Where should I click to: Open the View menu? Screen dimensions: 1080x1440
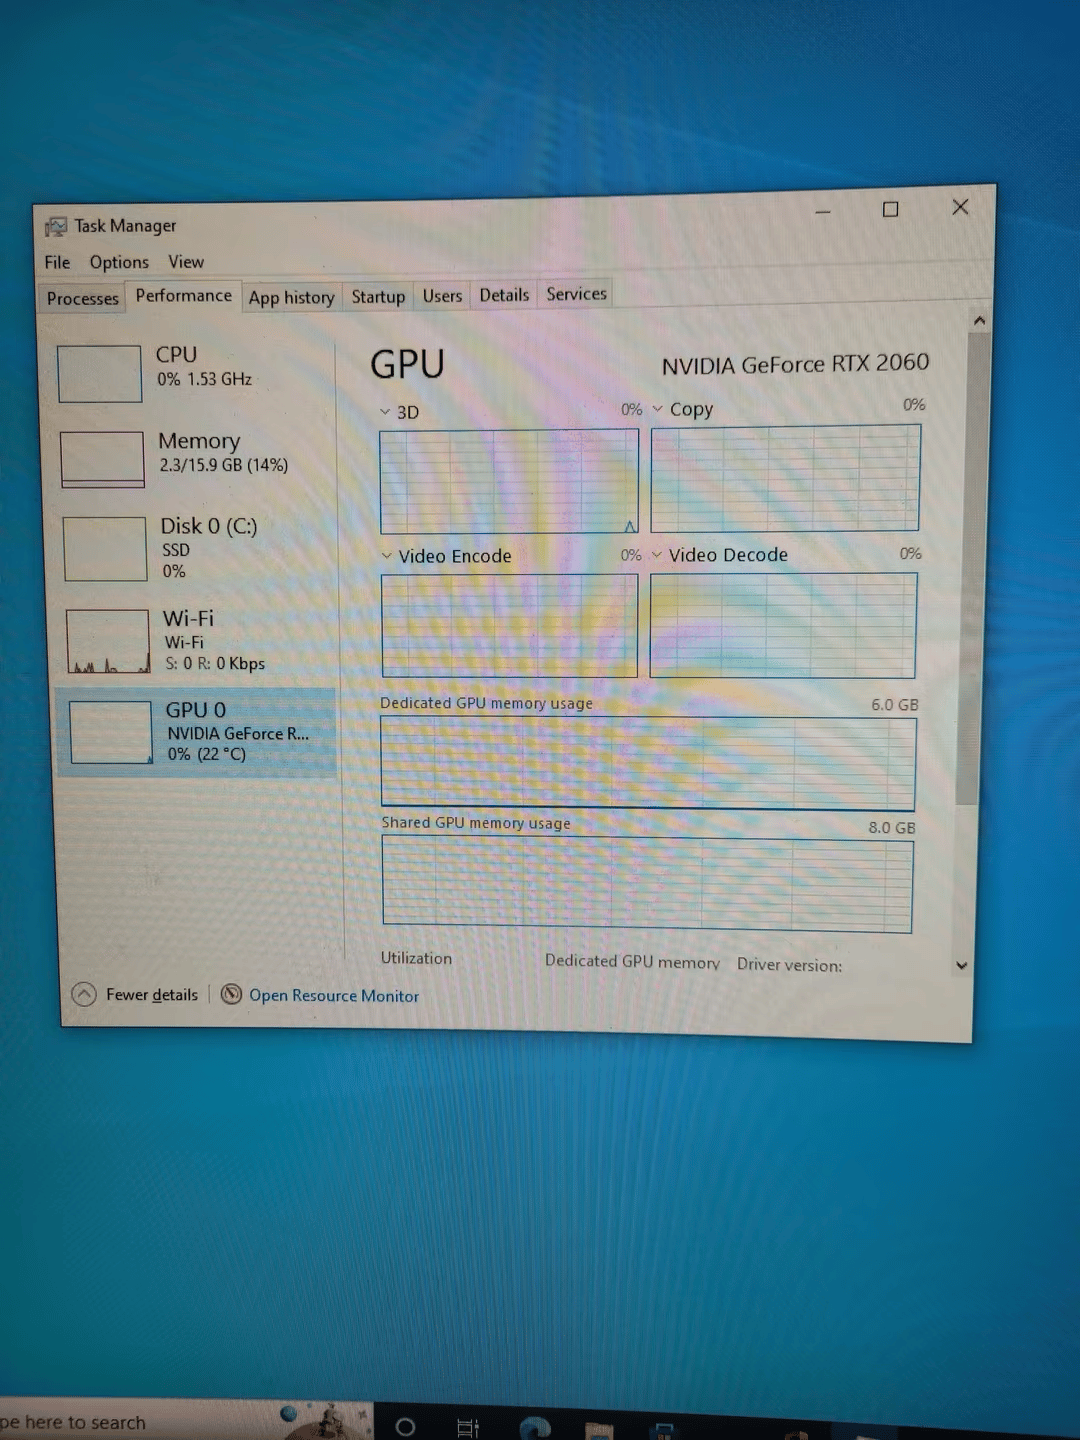coord(186,261)
